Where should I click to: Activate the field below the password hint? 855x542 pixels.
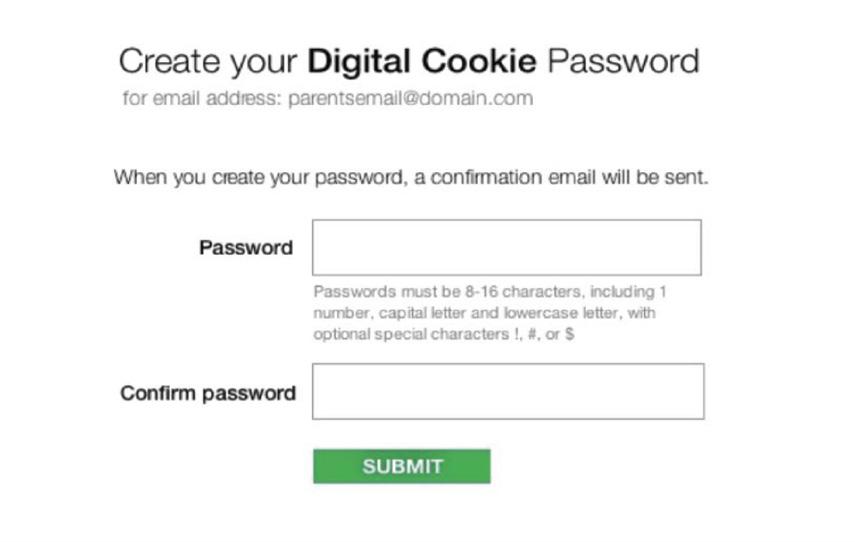pyautogui.click(x=507, y=391)
